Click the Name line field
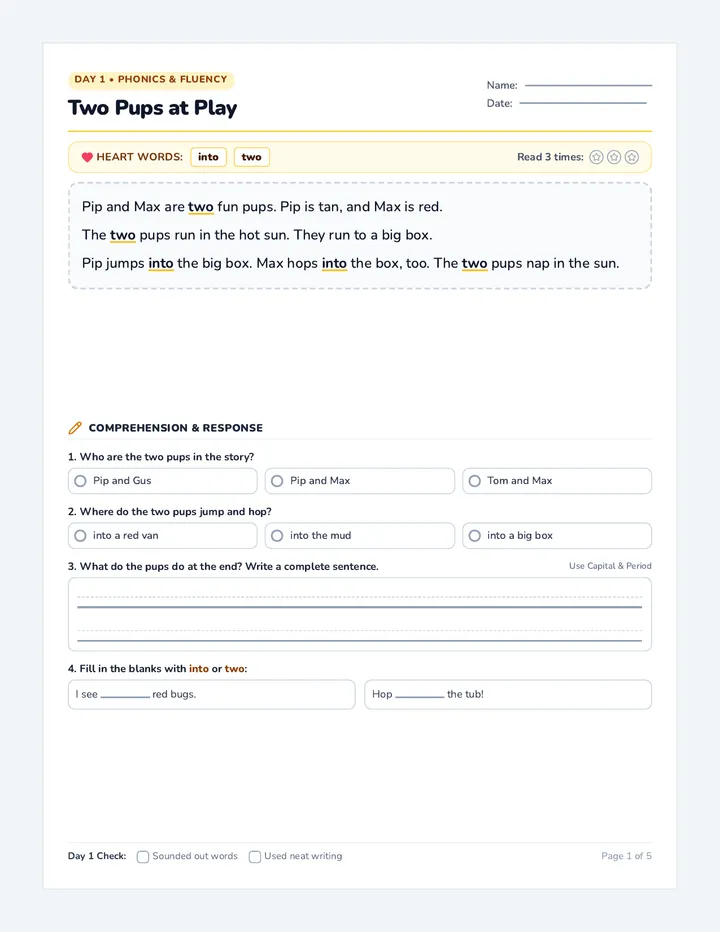The width and height of the screenshot is (720, 932). point(588,85)
